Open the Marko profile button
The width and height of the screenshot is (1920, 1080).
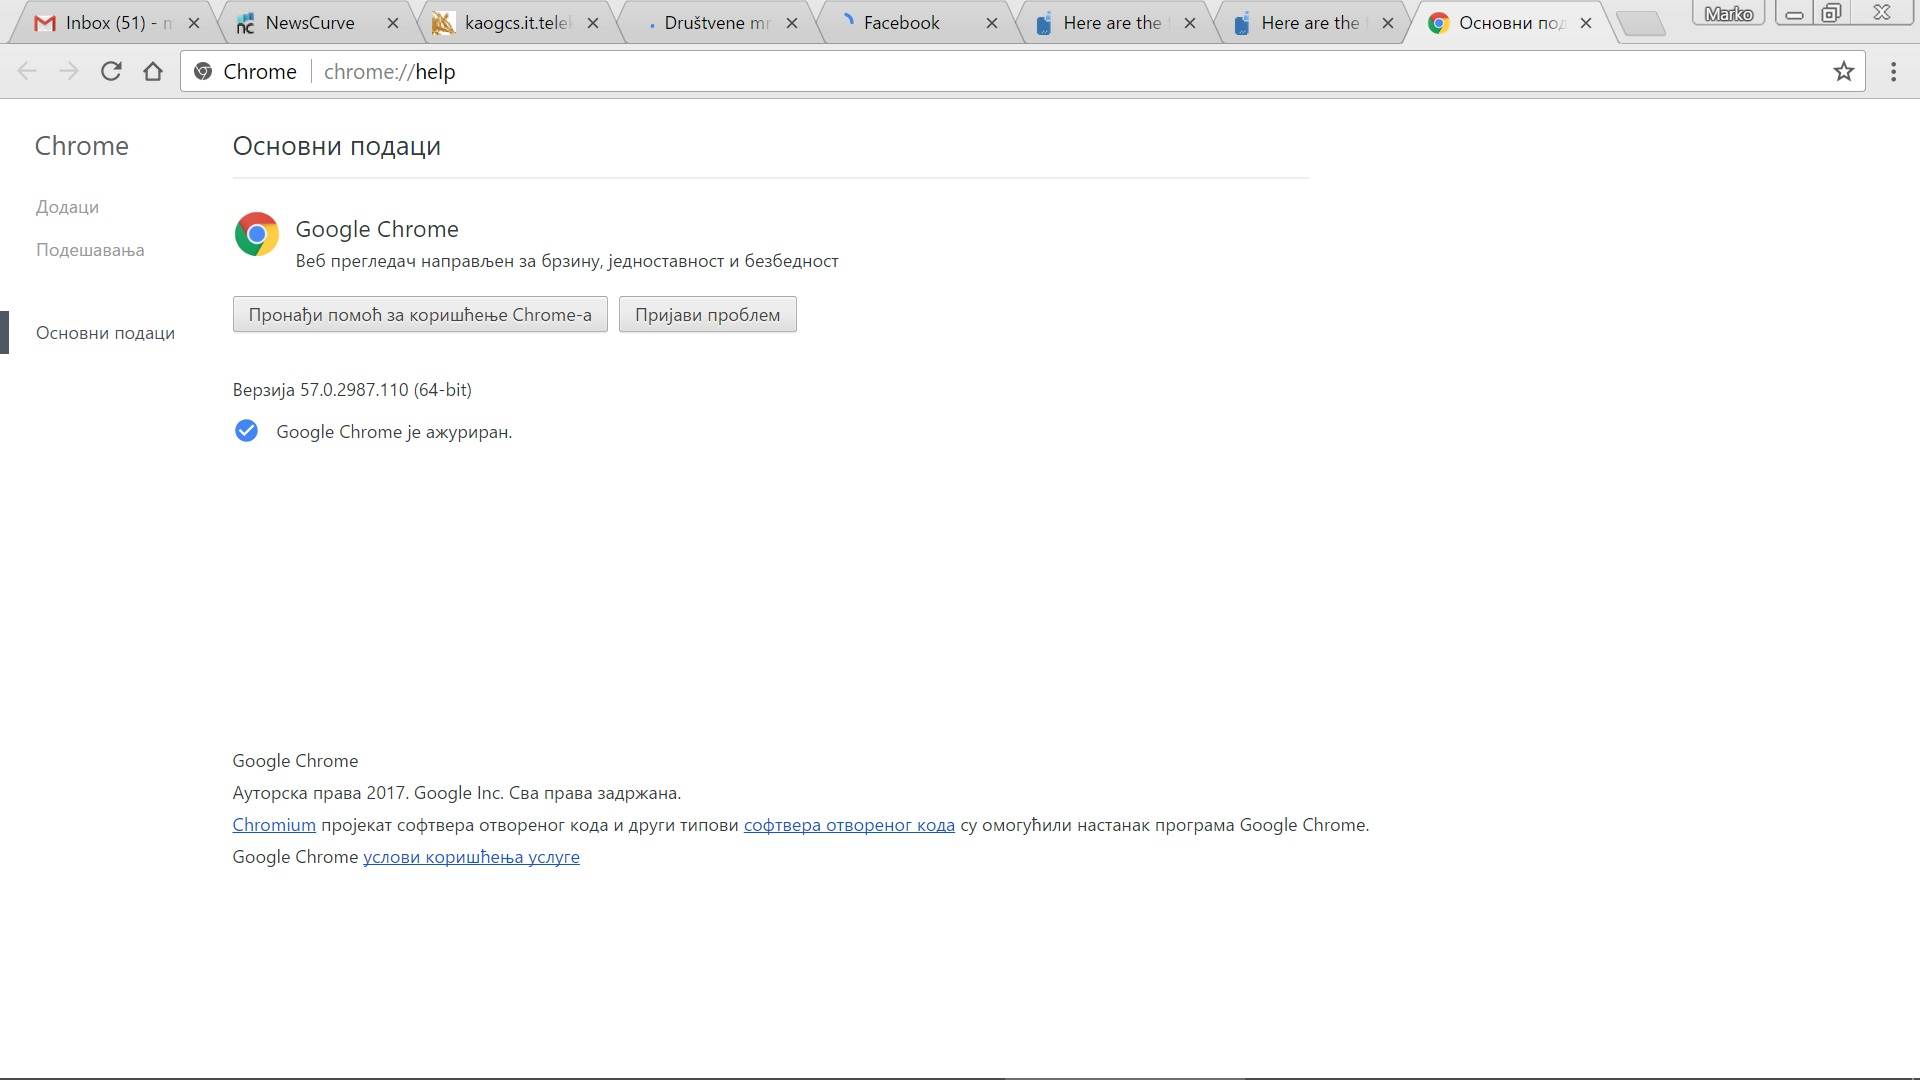1728,13
